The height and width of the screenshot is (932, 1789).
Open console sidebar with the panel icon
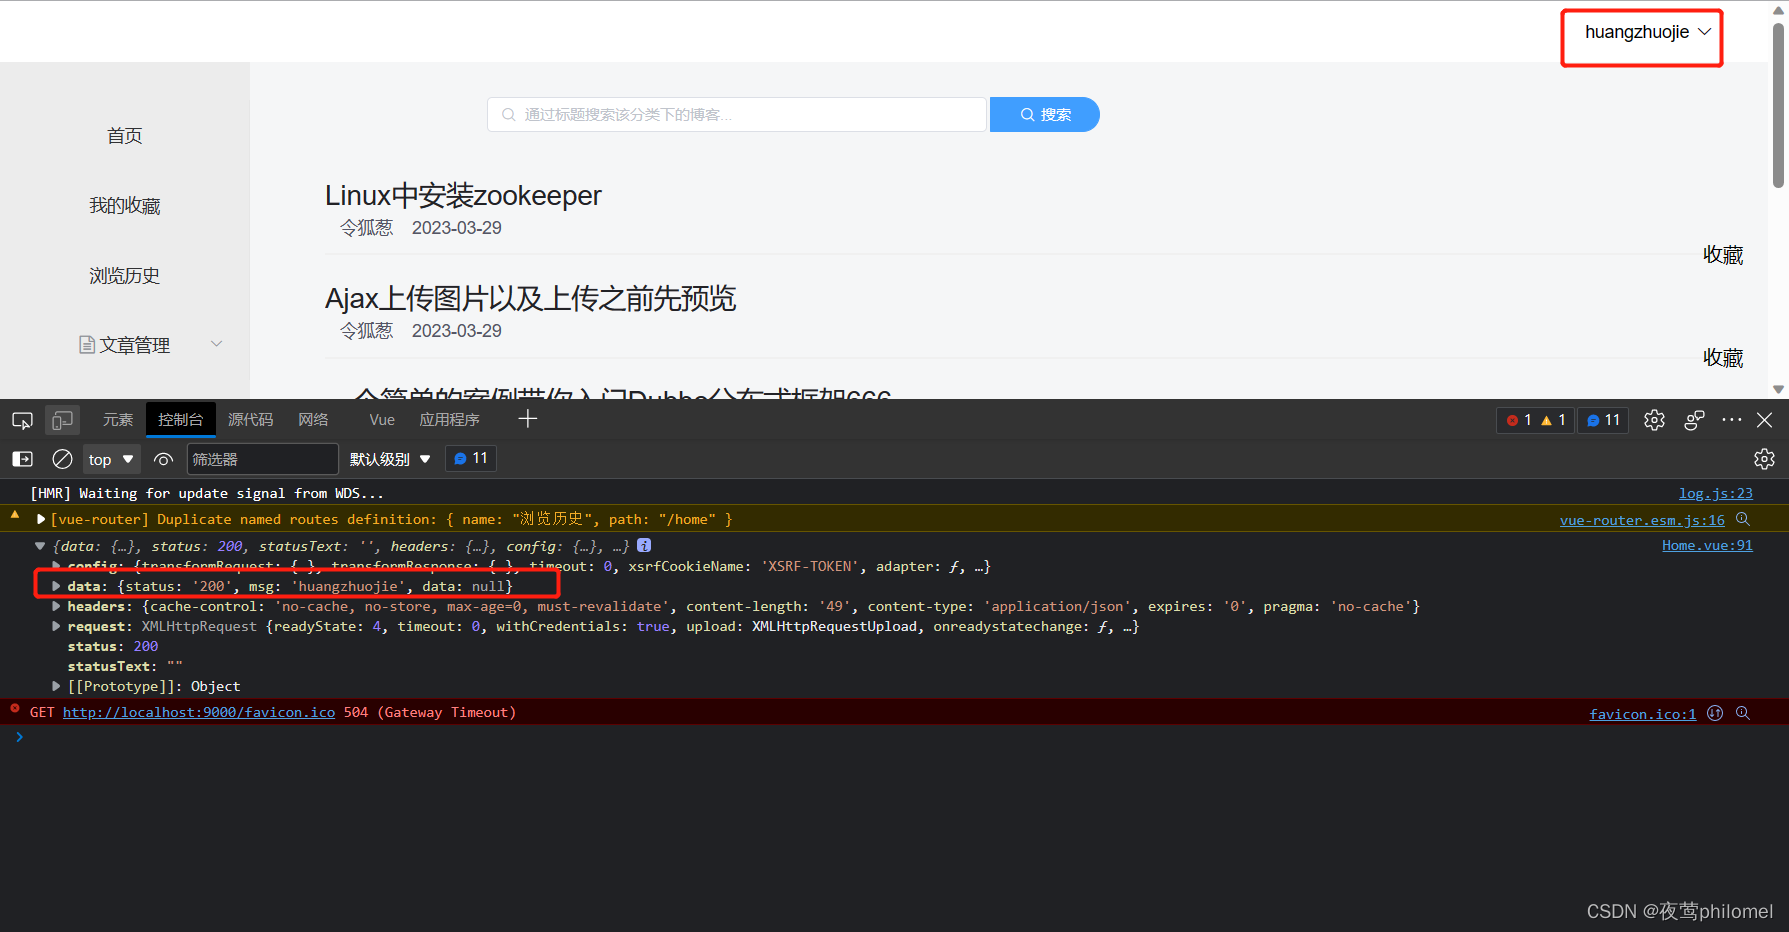21,458
